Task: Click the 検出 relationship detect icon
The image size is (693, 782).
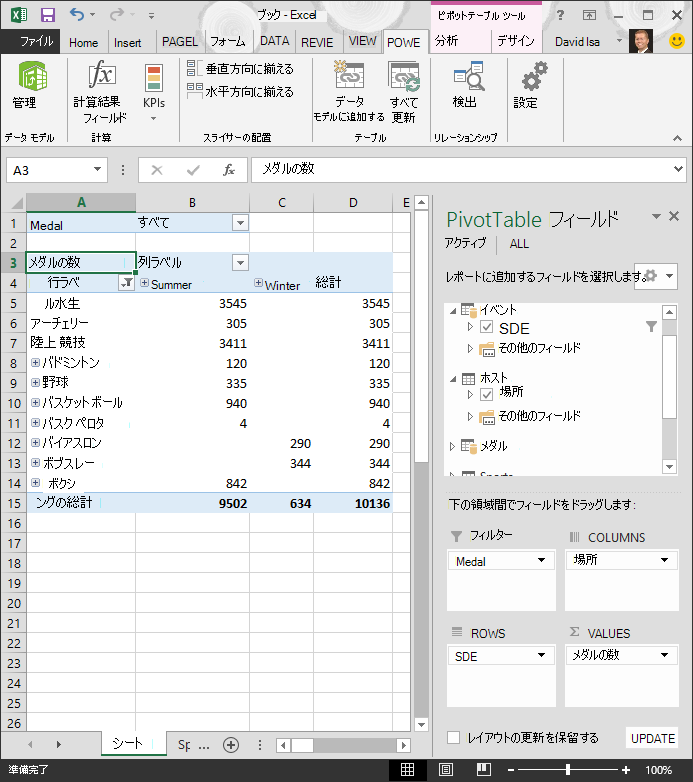Action: coord(469,76)
